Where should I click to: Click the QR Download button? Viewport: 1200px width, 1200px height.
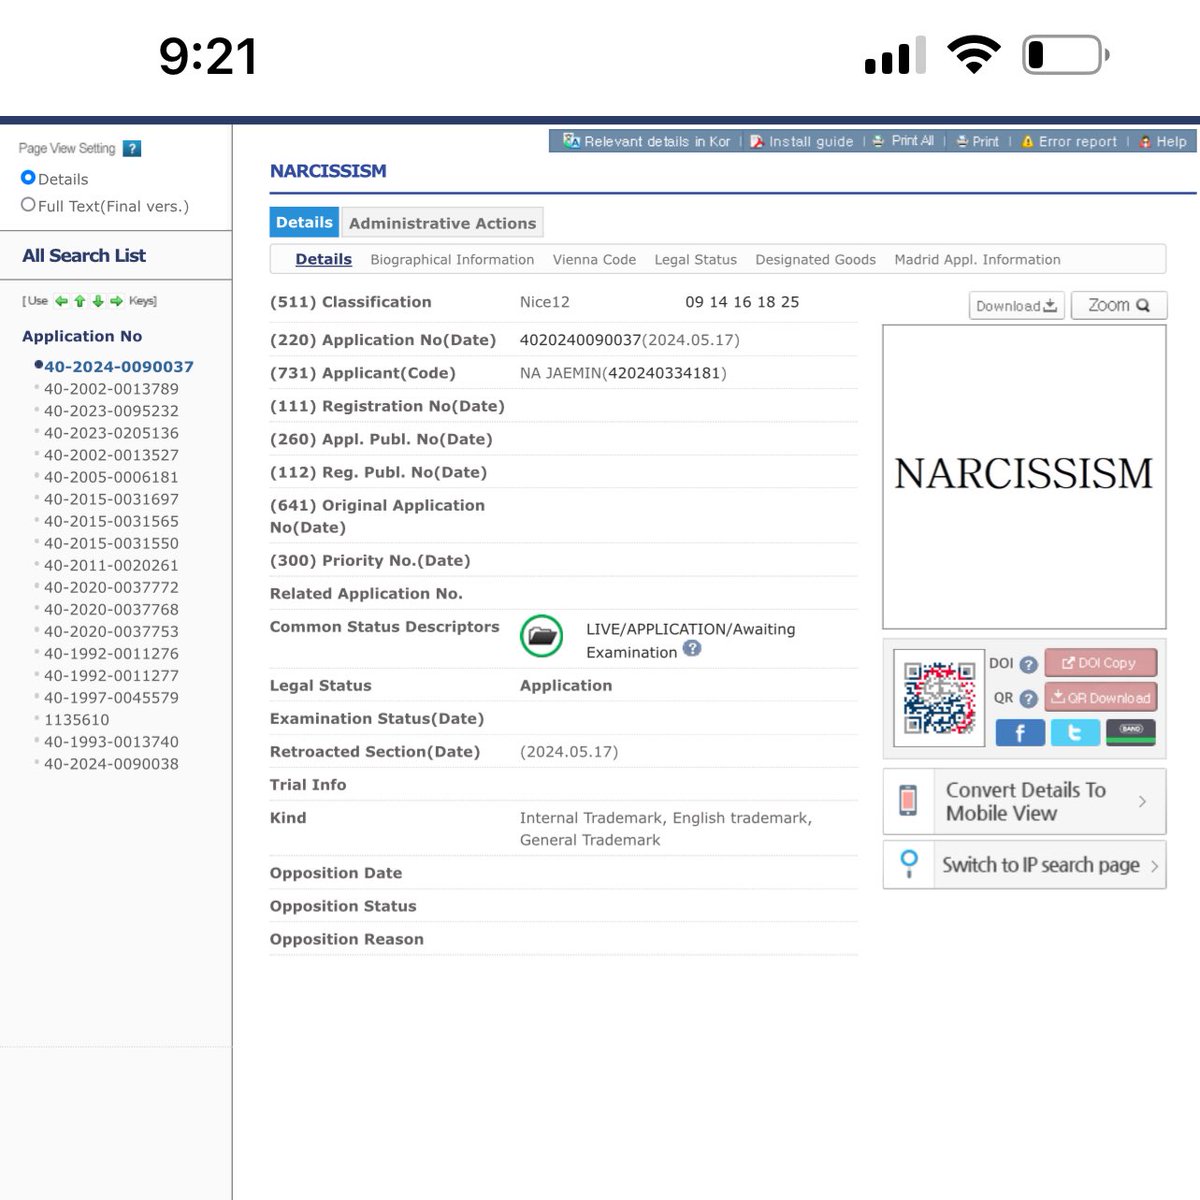pyautogui.click(x=1100, y=697)
